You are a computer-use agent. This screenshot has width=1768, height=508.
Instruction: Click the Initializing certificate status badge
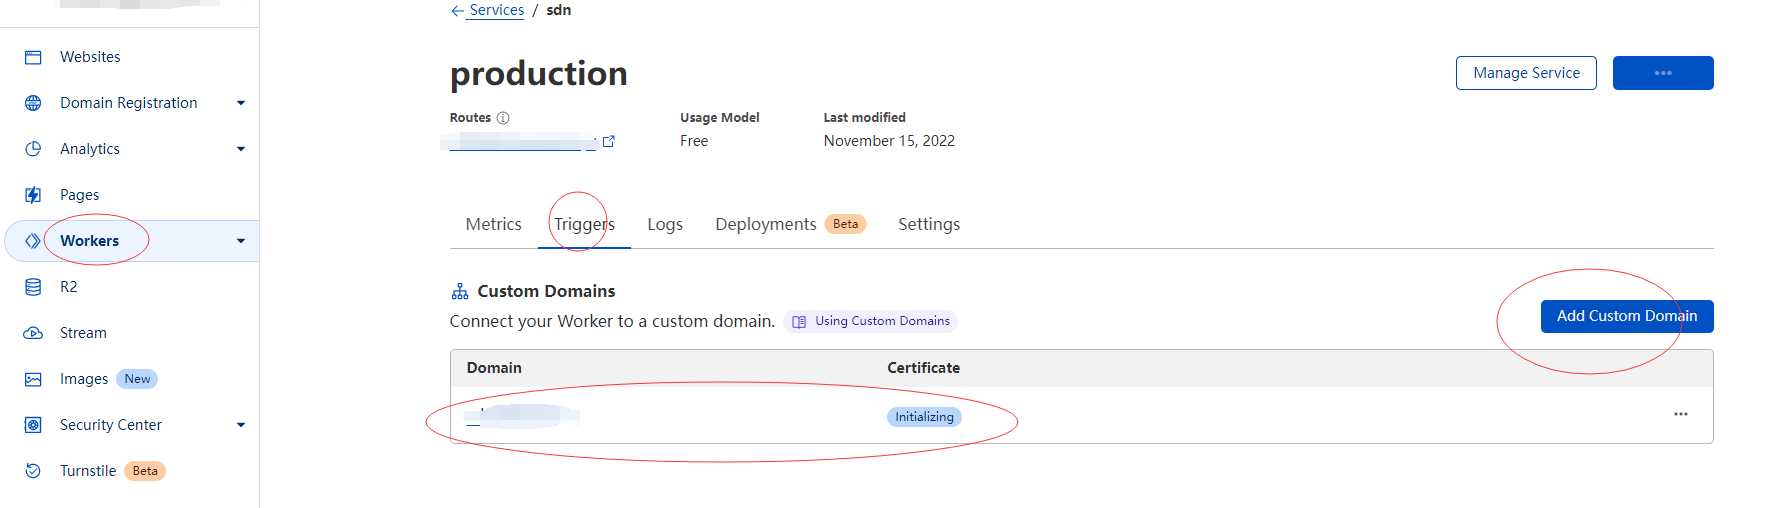pyautogui.click(x=924, y=417)
